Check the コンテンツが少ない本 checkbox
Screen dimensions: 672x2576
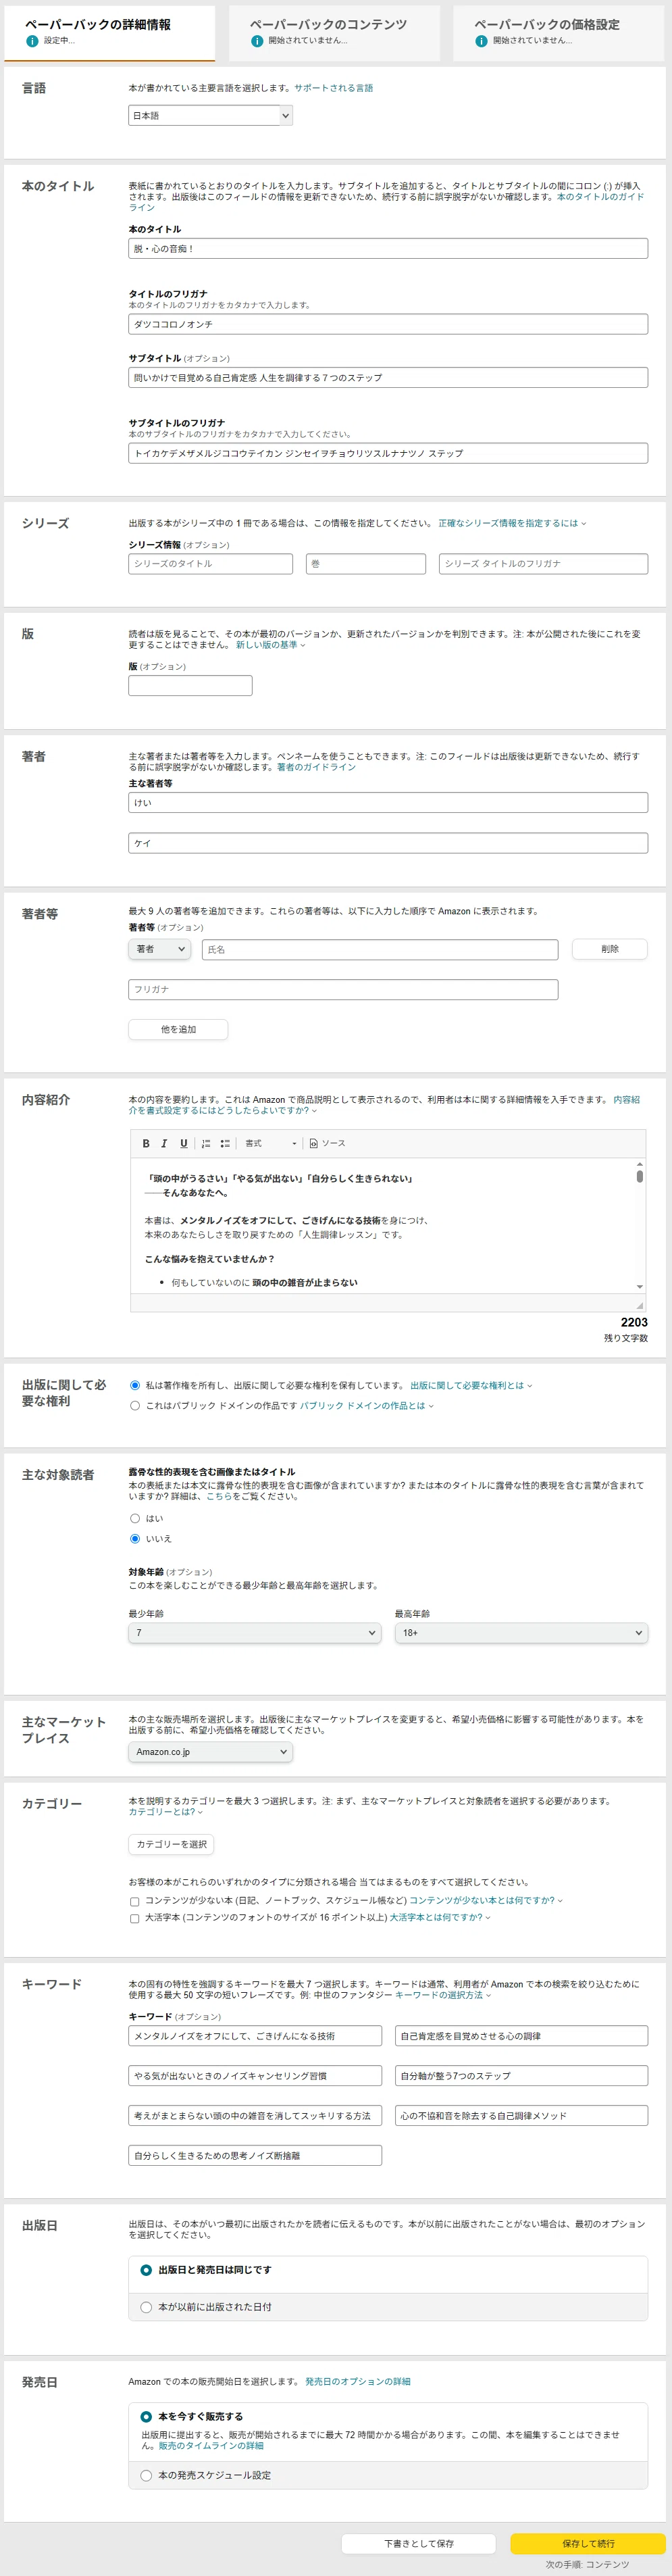(135, 1902)
